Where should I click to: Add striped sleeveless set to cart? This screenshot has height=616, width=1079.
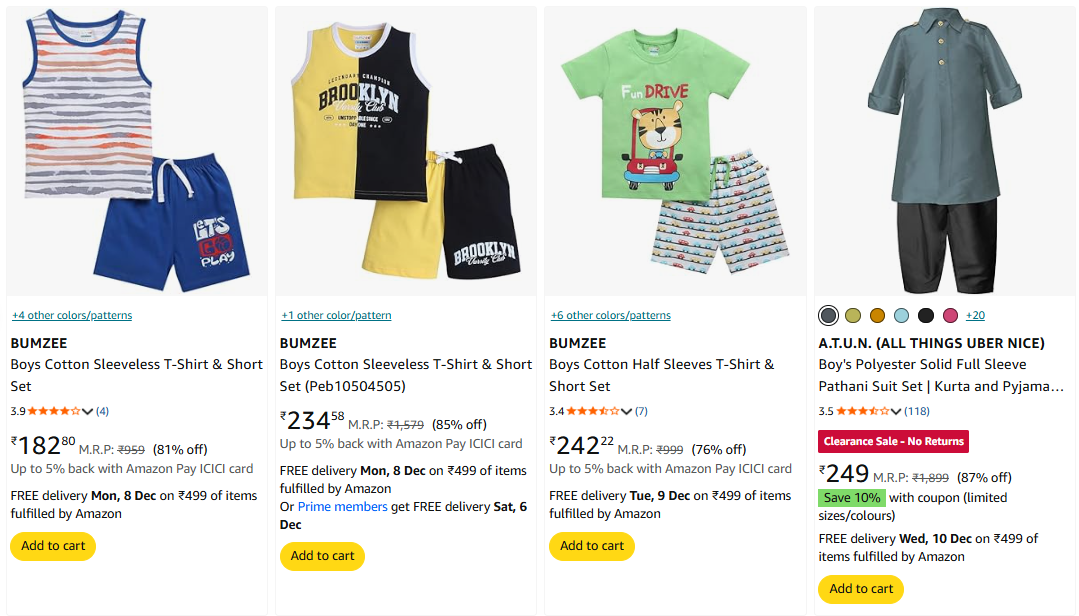click(53, 546)
